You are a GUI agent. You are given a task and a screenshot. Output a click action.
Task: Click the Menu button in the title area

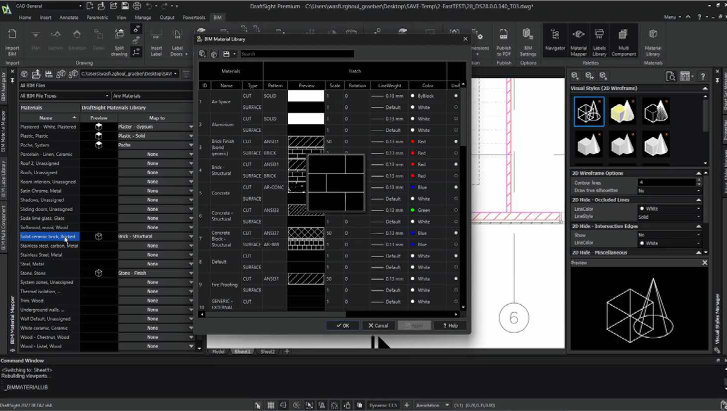click(672, 17)
